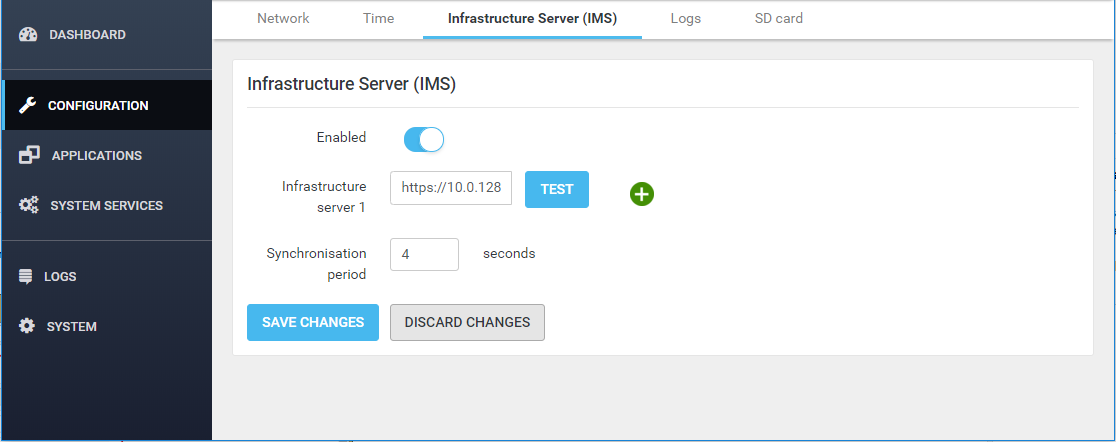Viewport: 1116px width, 442px height.
Task: Toggle the IMS Enabled switch
Action: [x=423, y=139]
